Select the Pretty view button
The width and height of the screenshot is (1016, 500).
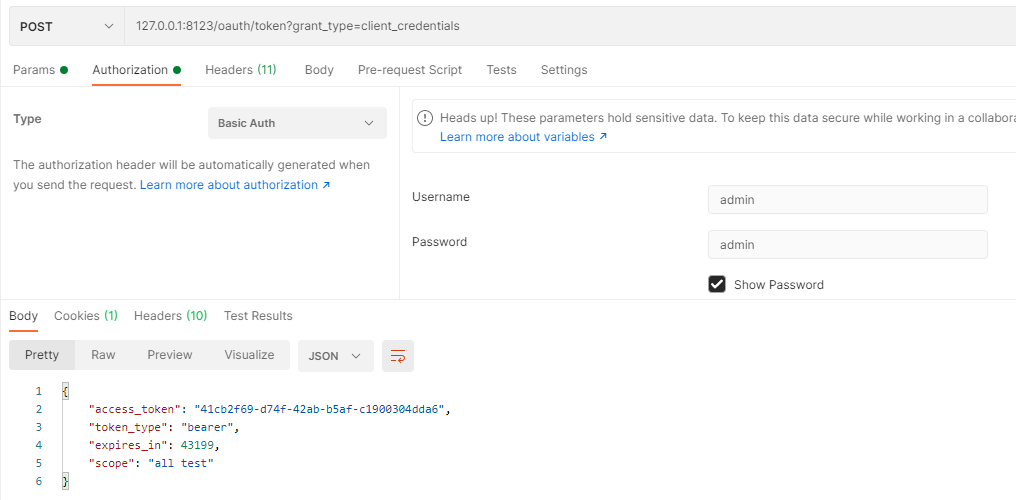pos(42,355)
